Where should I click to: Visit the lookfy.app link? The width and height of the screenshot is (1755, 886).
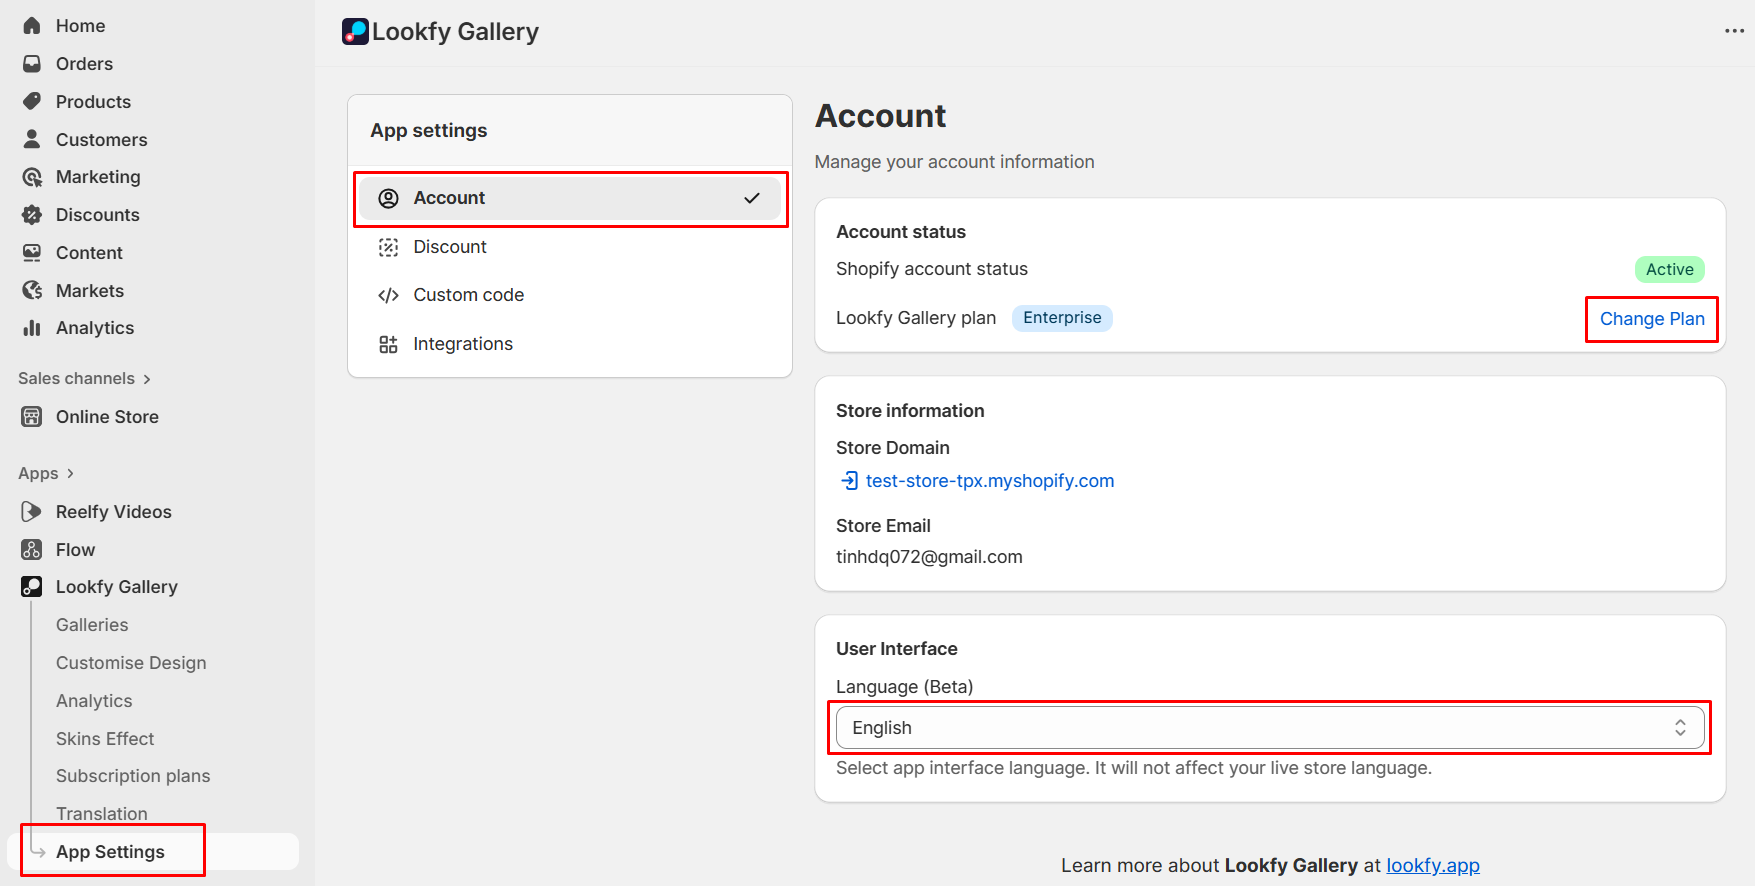[x=1432, y=866]
